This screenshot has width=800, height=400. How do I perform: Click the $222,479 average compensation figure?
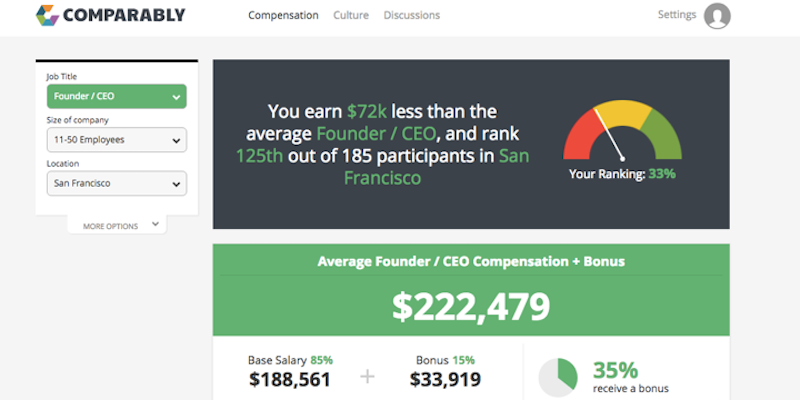470,307
